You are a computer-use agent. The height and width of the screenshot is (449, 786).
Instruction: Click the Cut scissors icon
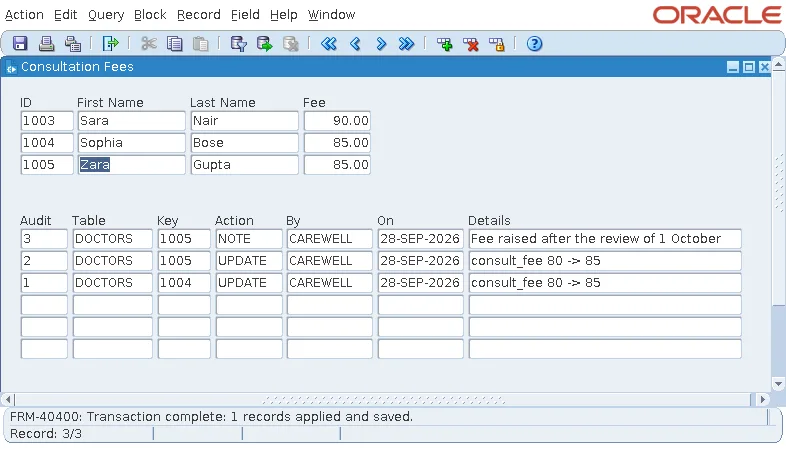pos(148,44)
